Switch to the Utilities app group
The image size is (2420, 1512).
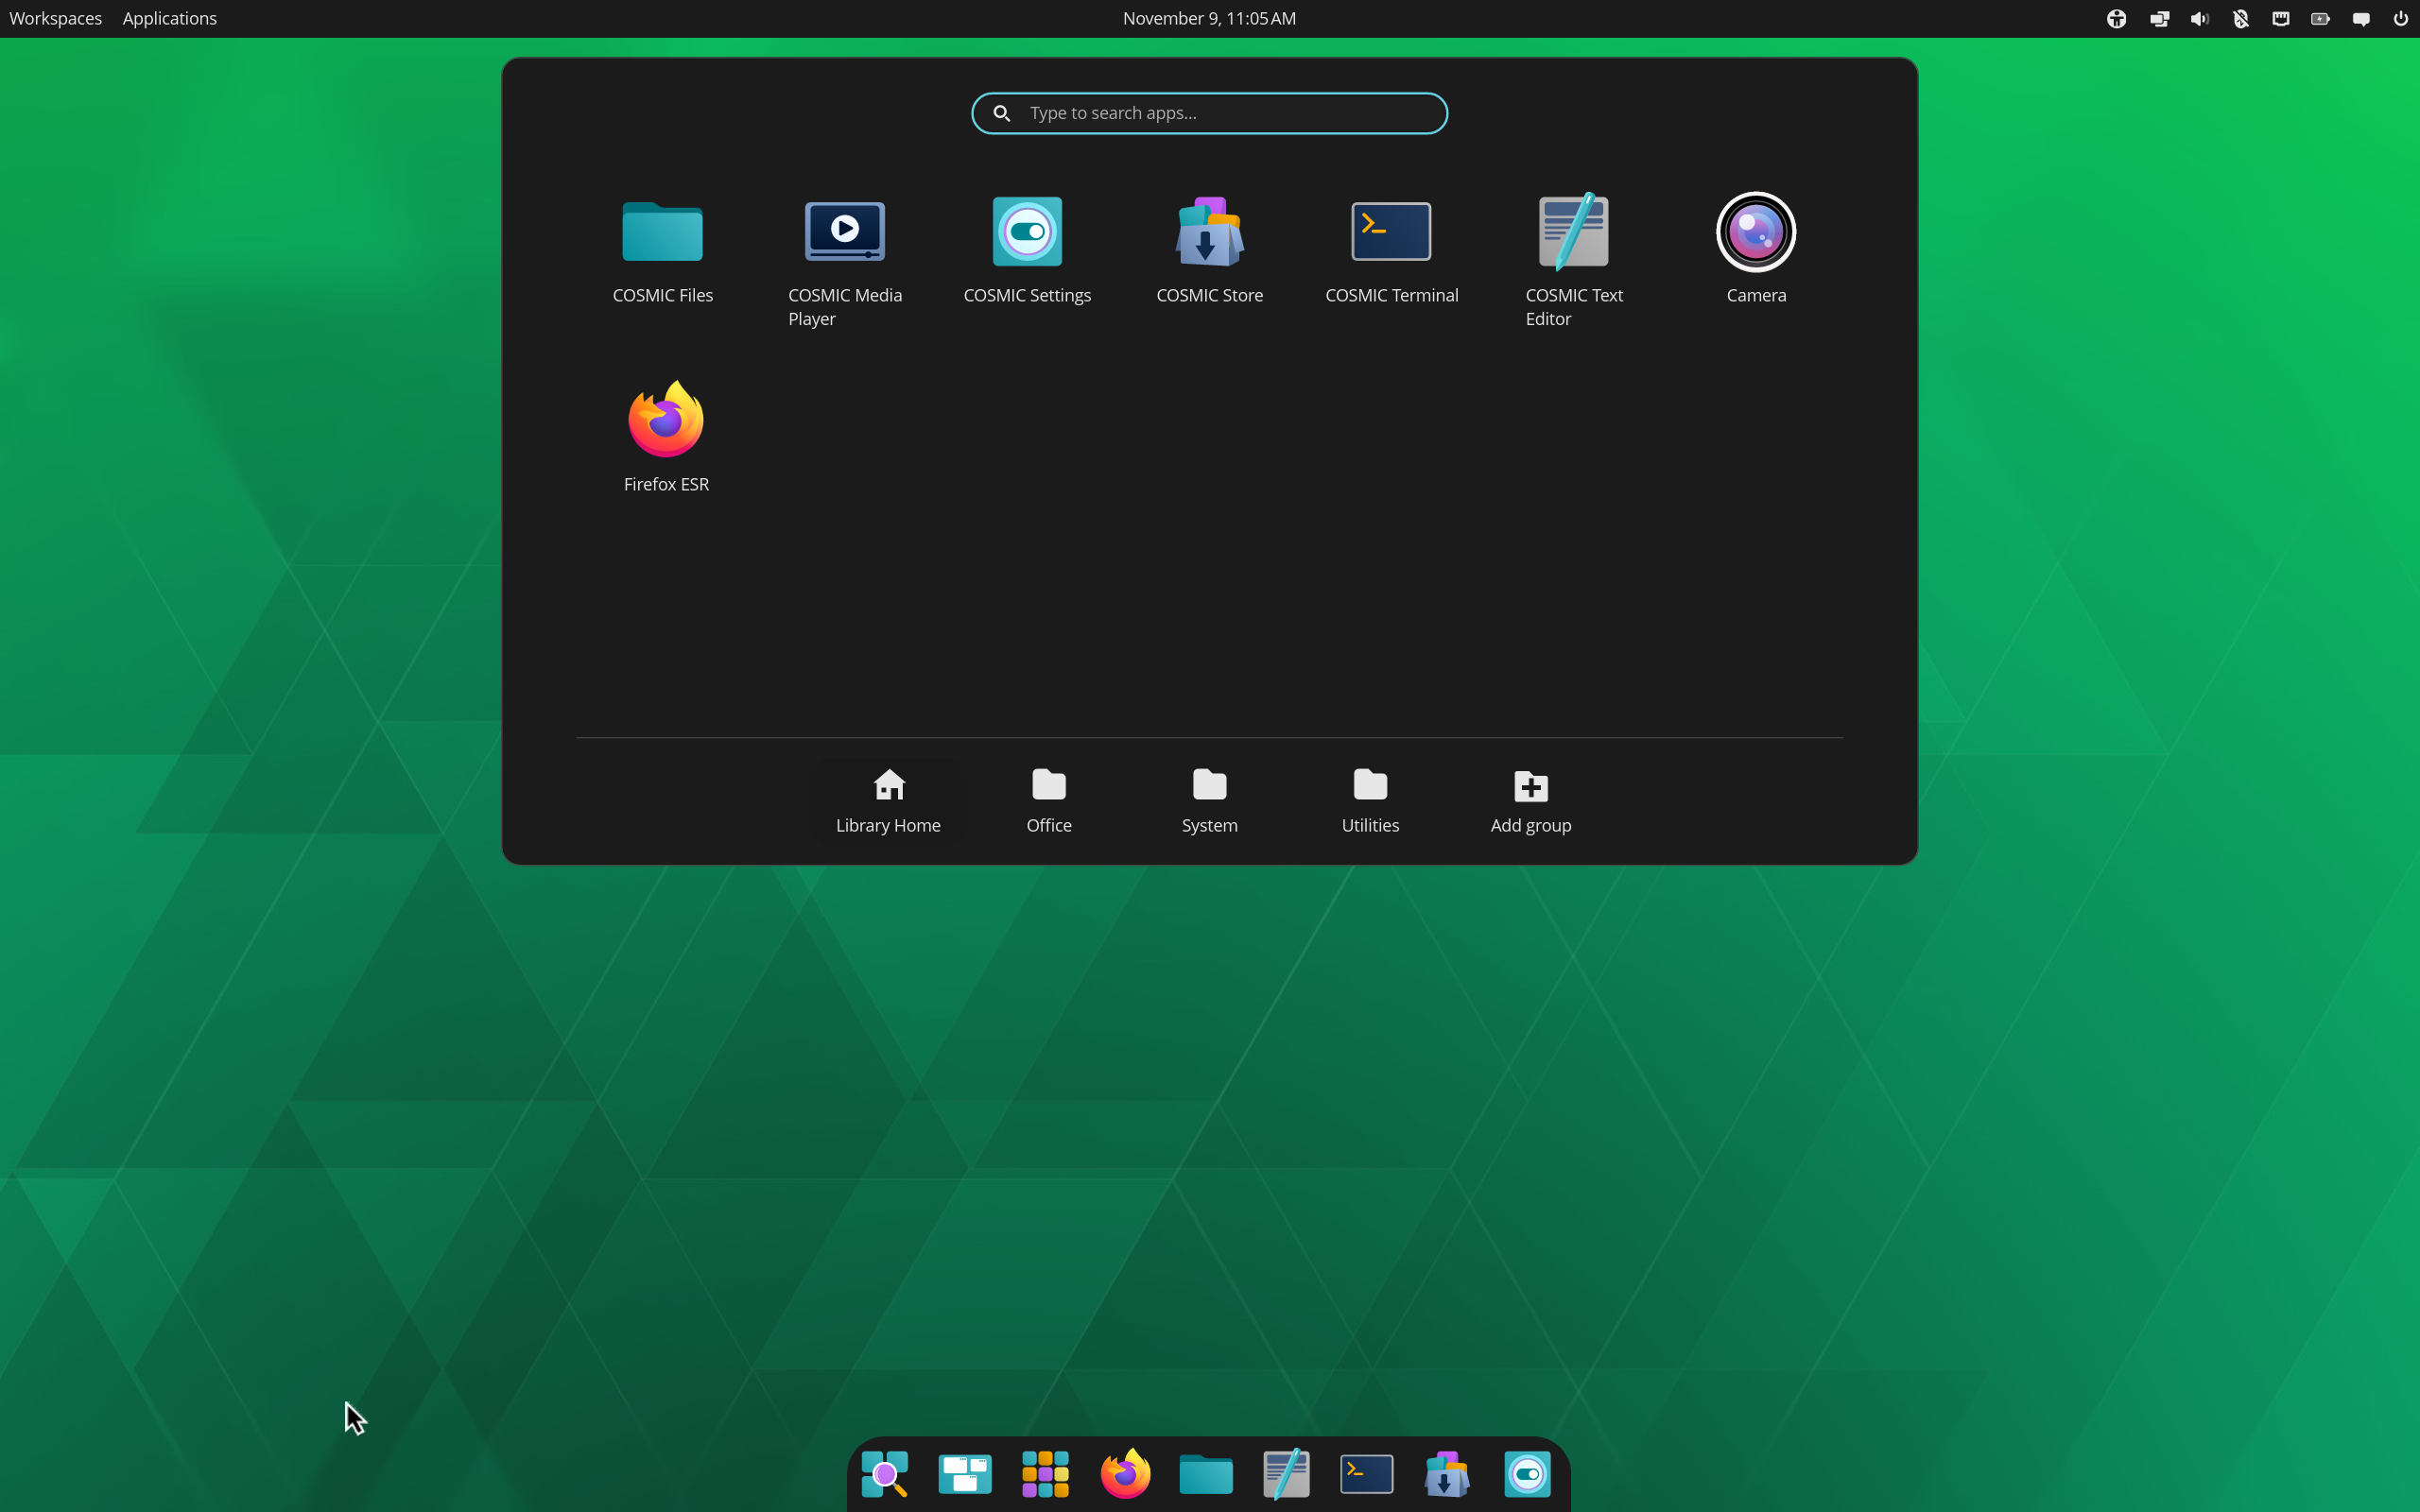(x=1370, y=802)
